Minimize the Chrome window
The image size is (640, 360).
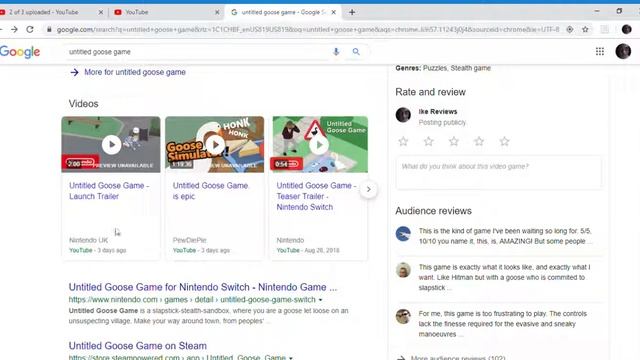tap(597, 11)
